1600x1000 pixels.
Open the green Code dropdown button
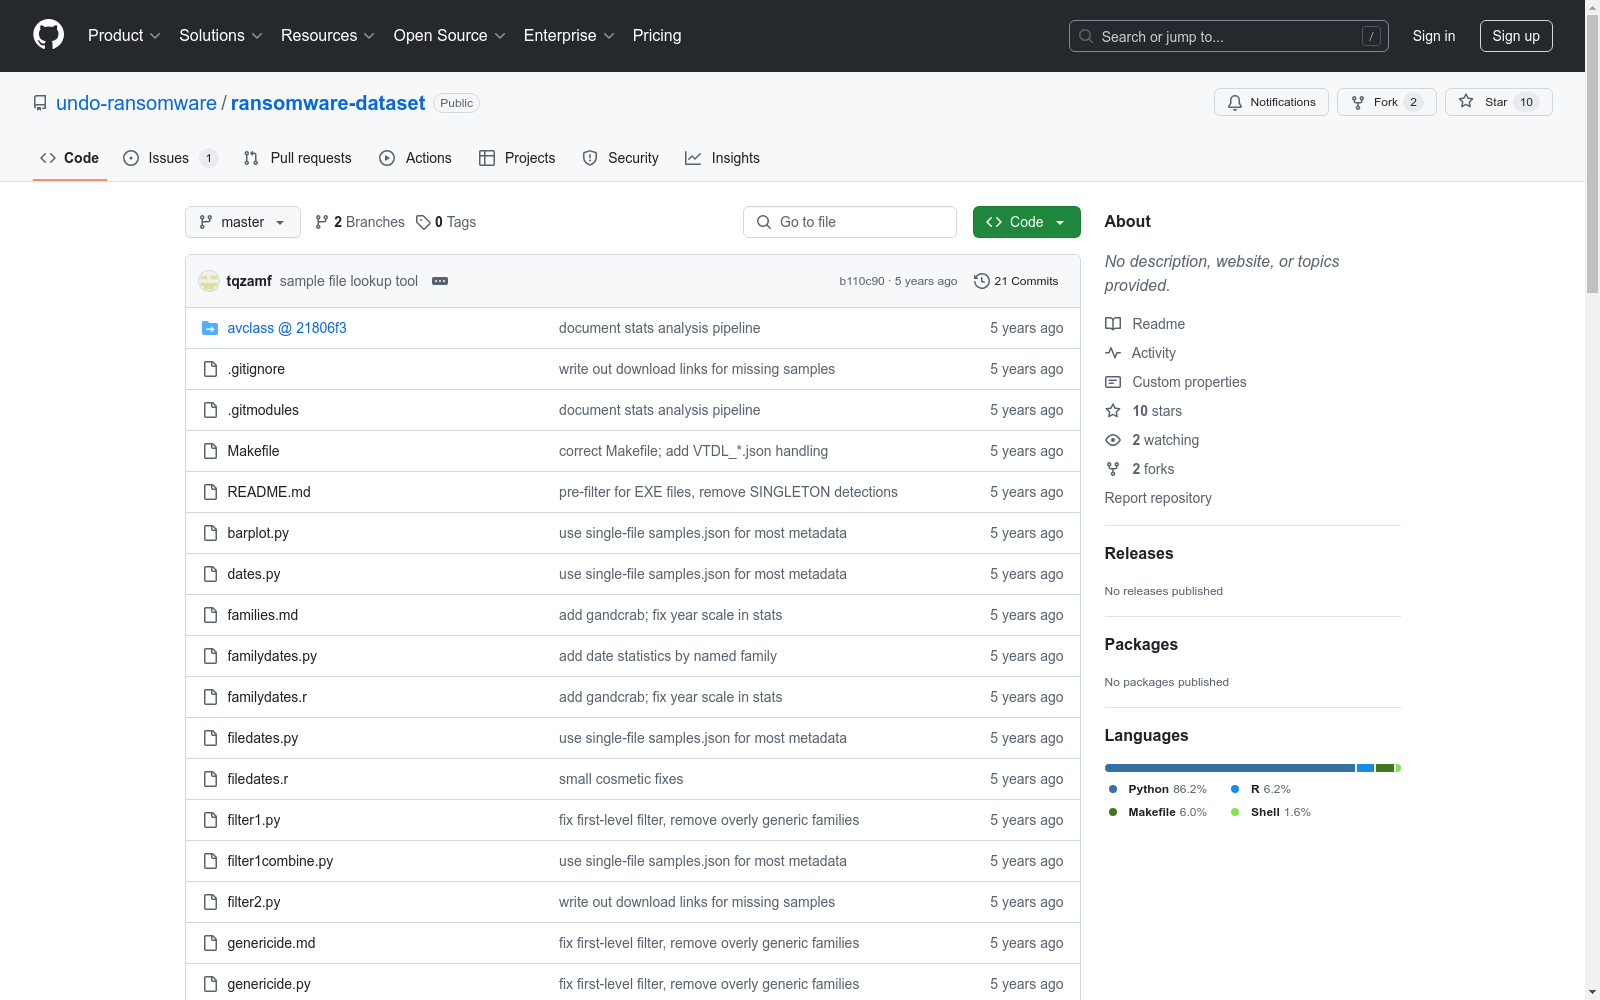1026,222
